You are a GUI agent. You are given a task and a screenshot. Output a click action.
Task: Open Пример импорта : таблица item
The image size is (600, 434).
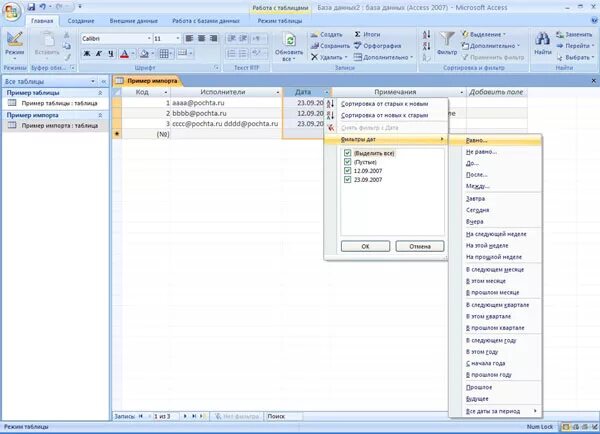click(x=55, y=126)
